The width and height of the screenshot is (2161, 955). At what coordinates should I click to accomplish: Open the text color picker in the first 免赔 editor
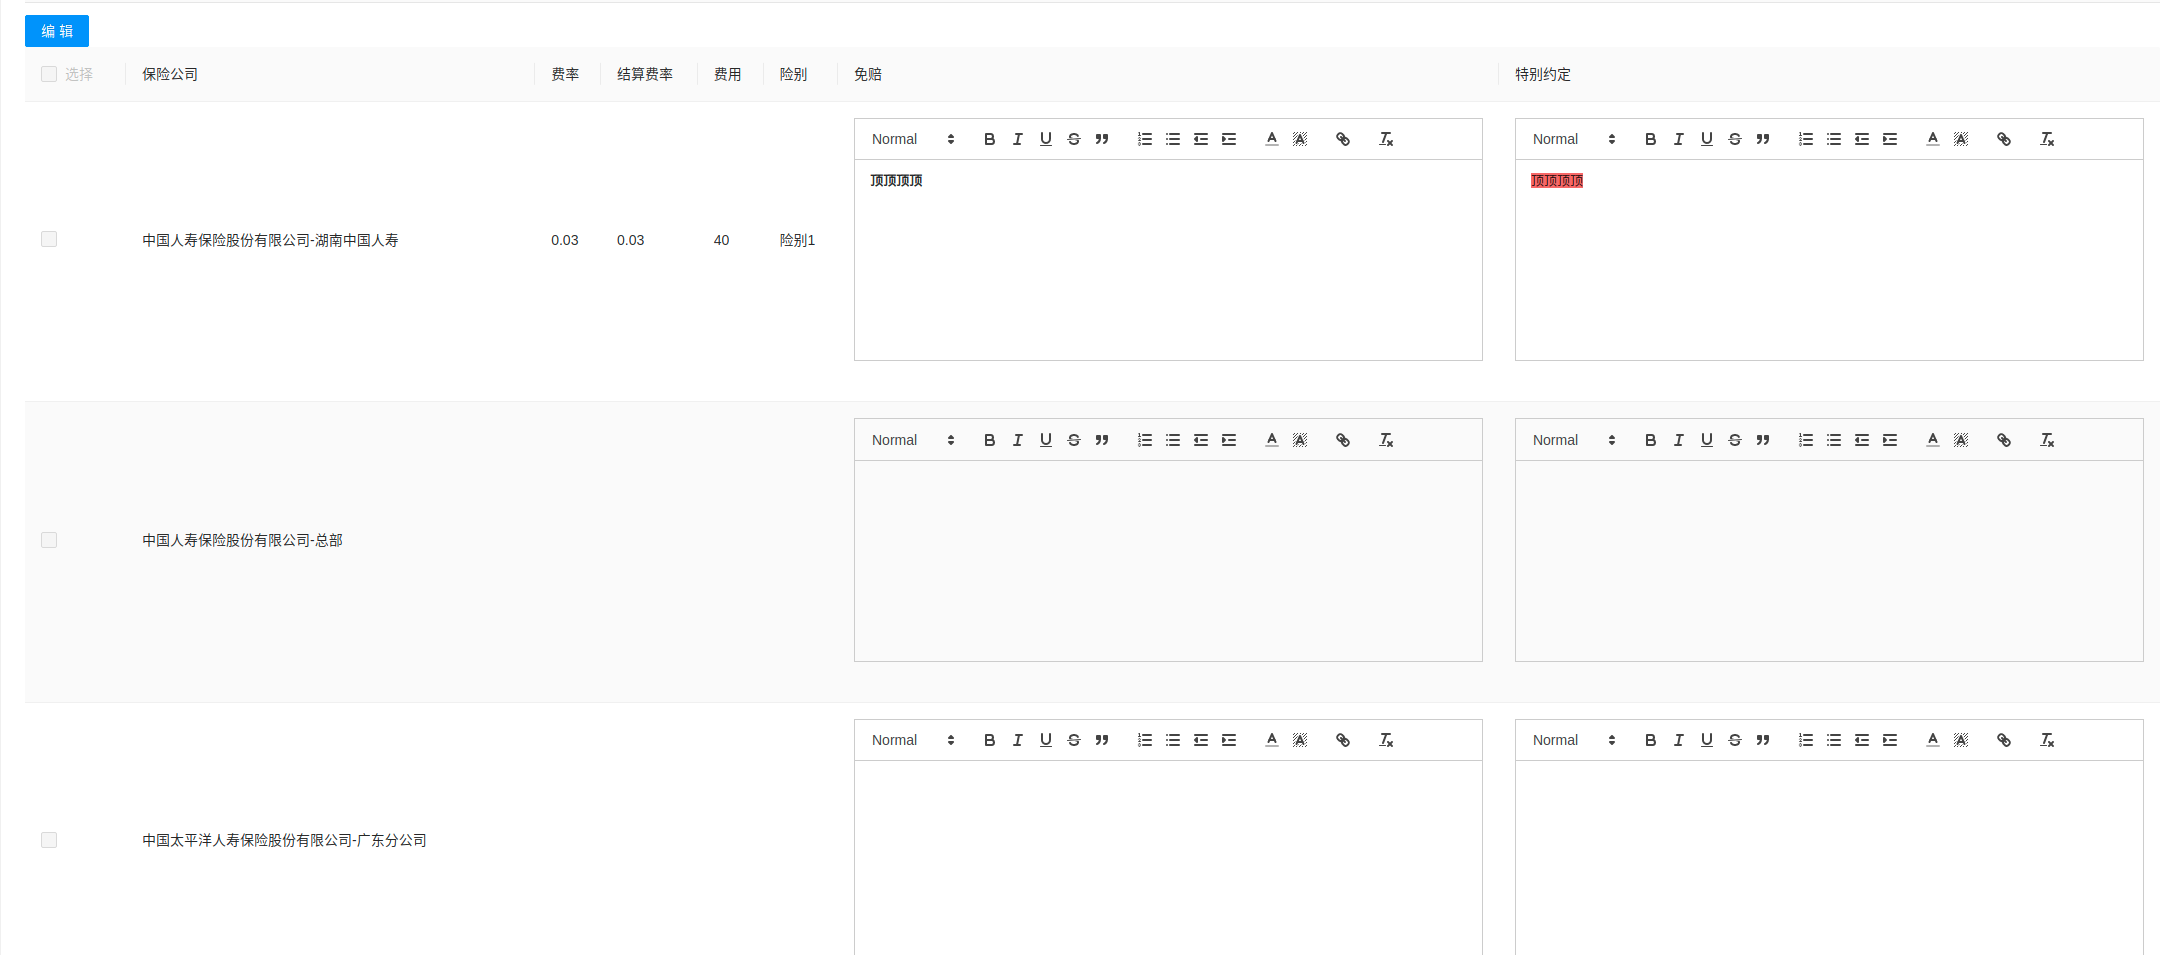pos(1271,139)
